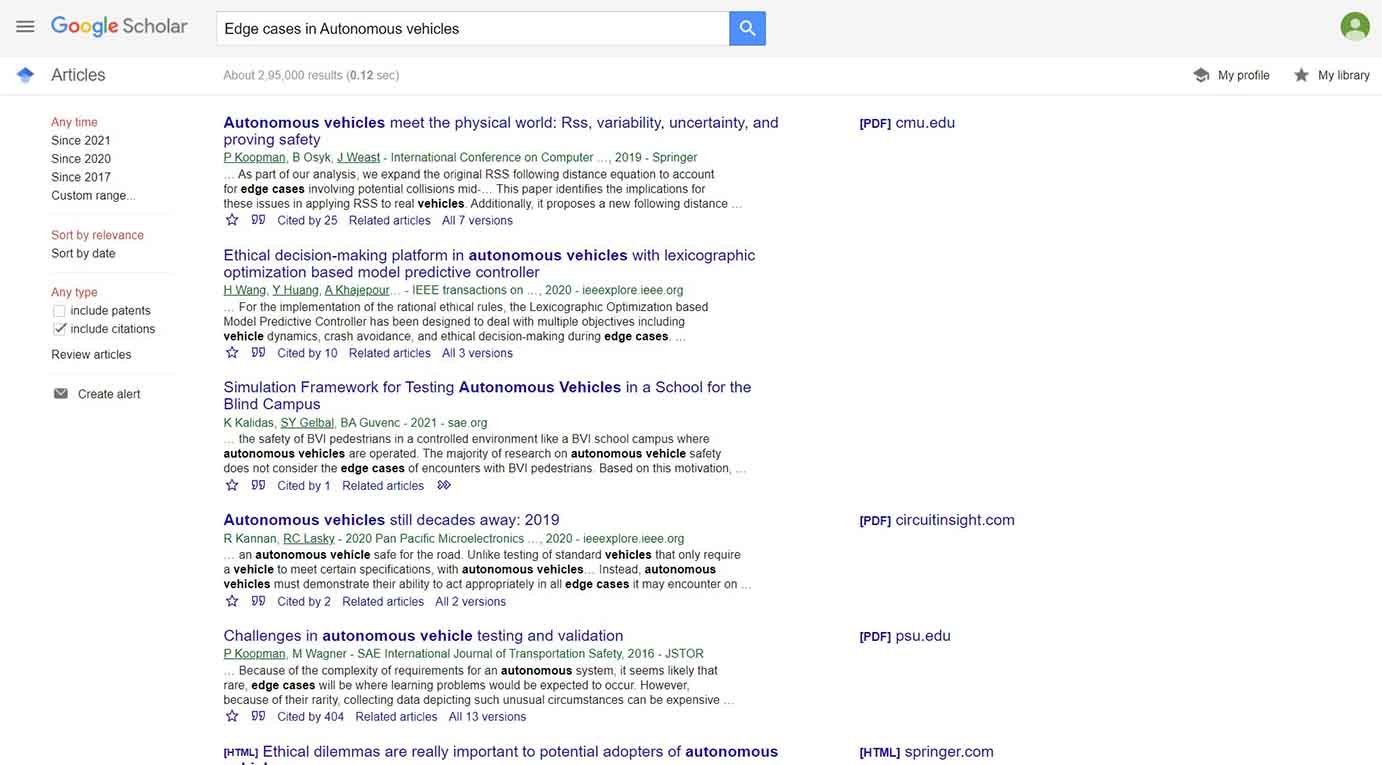Cite the Simulation Framework article
Image resolution: width=1382 pixels, height=765 pixels.
(258, 485)
